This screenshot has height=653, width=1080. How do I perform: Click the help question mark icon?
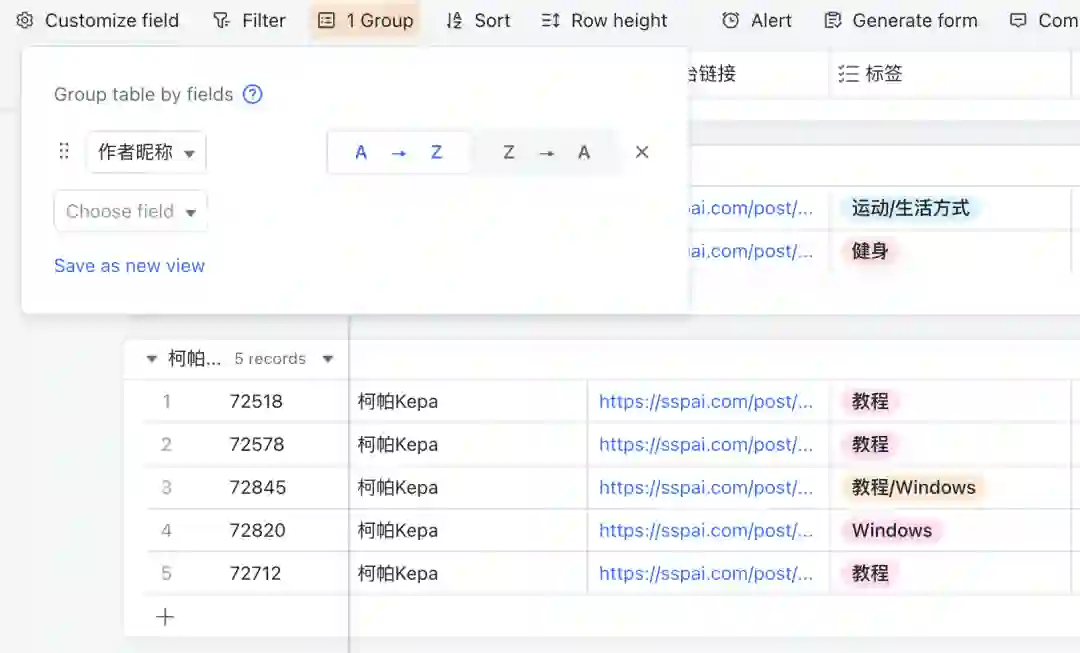[x=253, y=94]
